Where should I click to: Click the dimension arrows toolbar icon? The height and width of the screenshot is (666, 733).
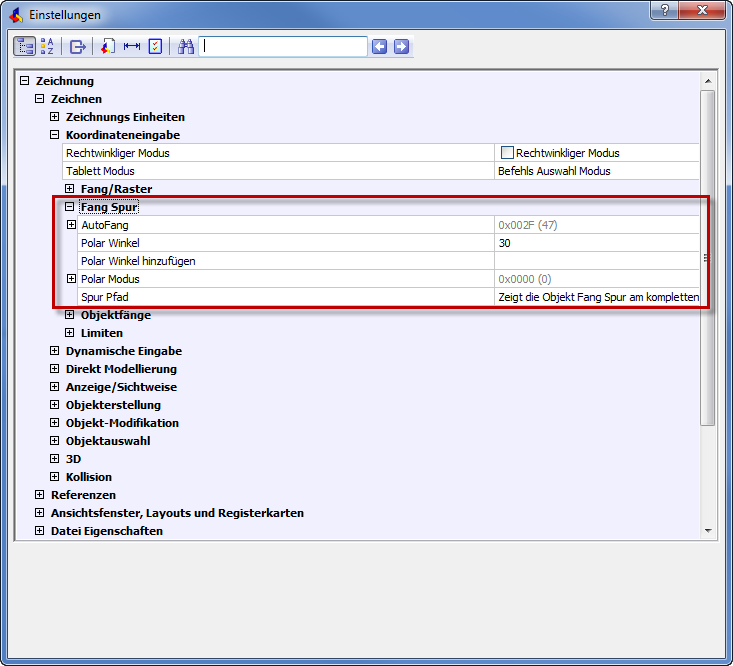point(132,46)
